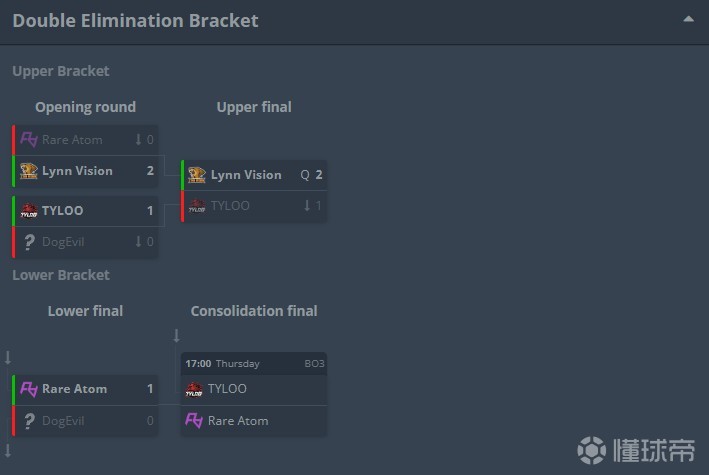Screen dimensions: 709x475
Task: Select Rare Atom in Consolidation final match
Action: click(238, 421)
